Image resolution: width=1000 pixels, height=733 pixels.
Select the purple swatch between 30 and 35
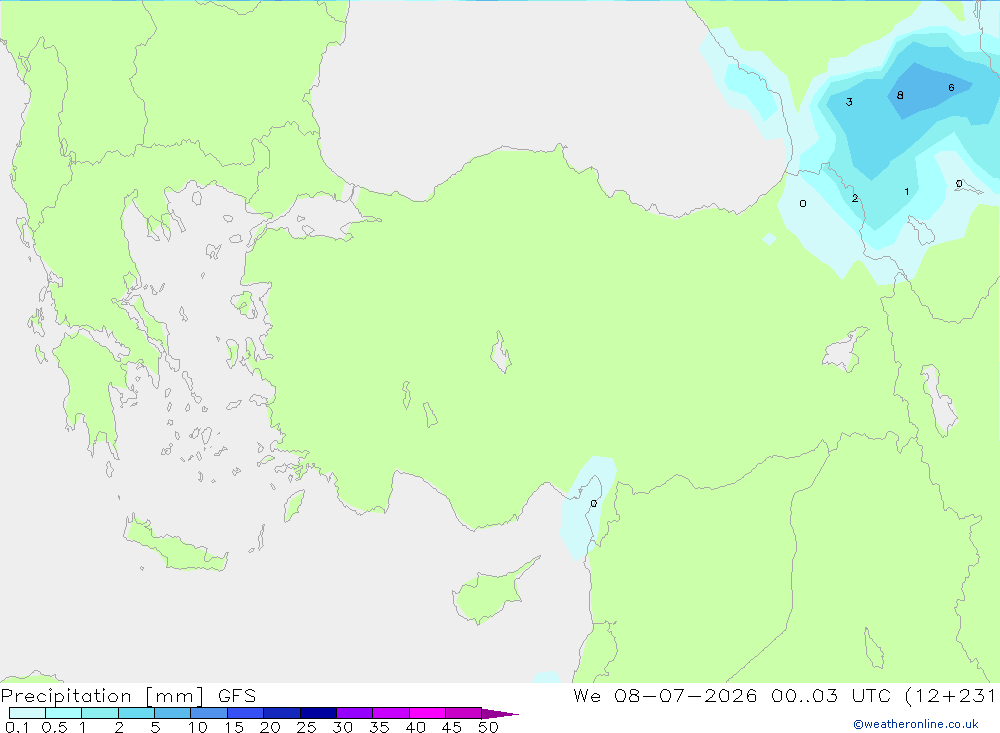tap(355, 713)
